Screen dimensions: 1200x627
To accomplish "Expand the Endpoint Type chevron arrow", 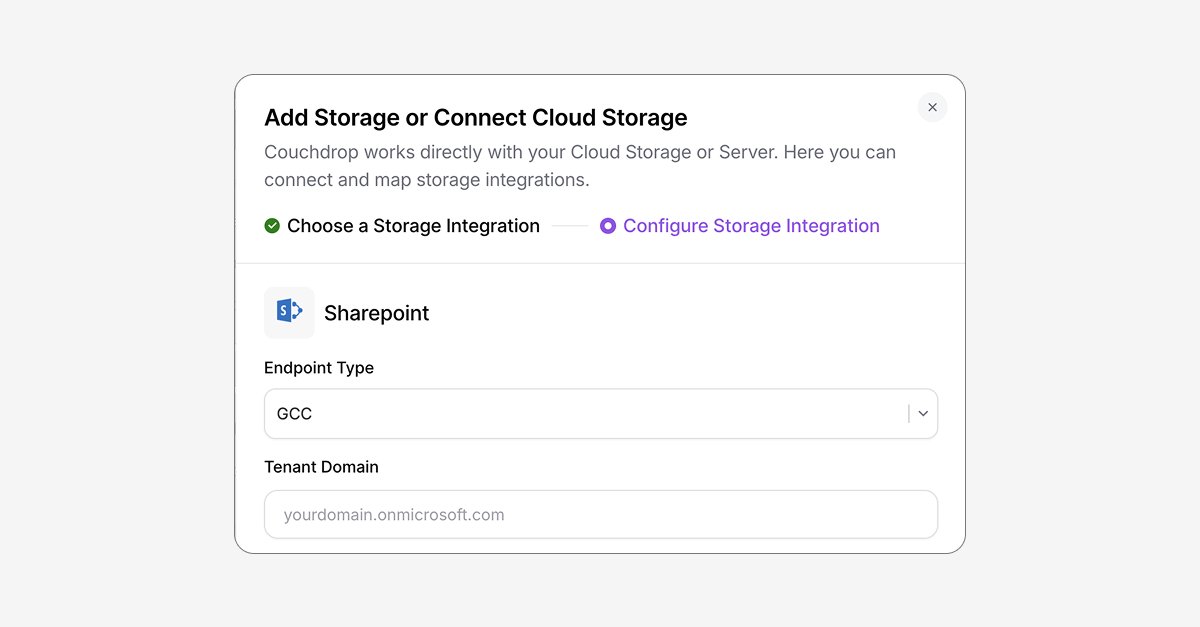I will point(923,414).
